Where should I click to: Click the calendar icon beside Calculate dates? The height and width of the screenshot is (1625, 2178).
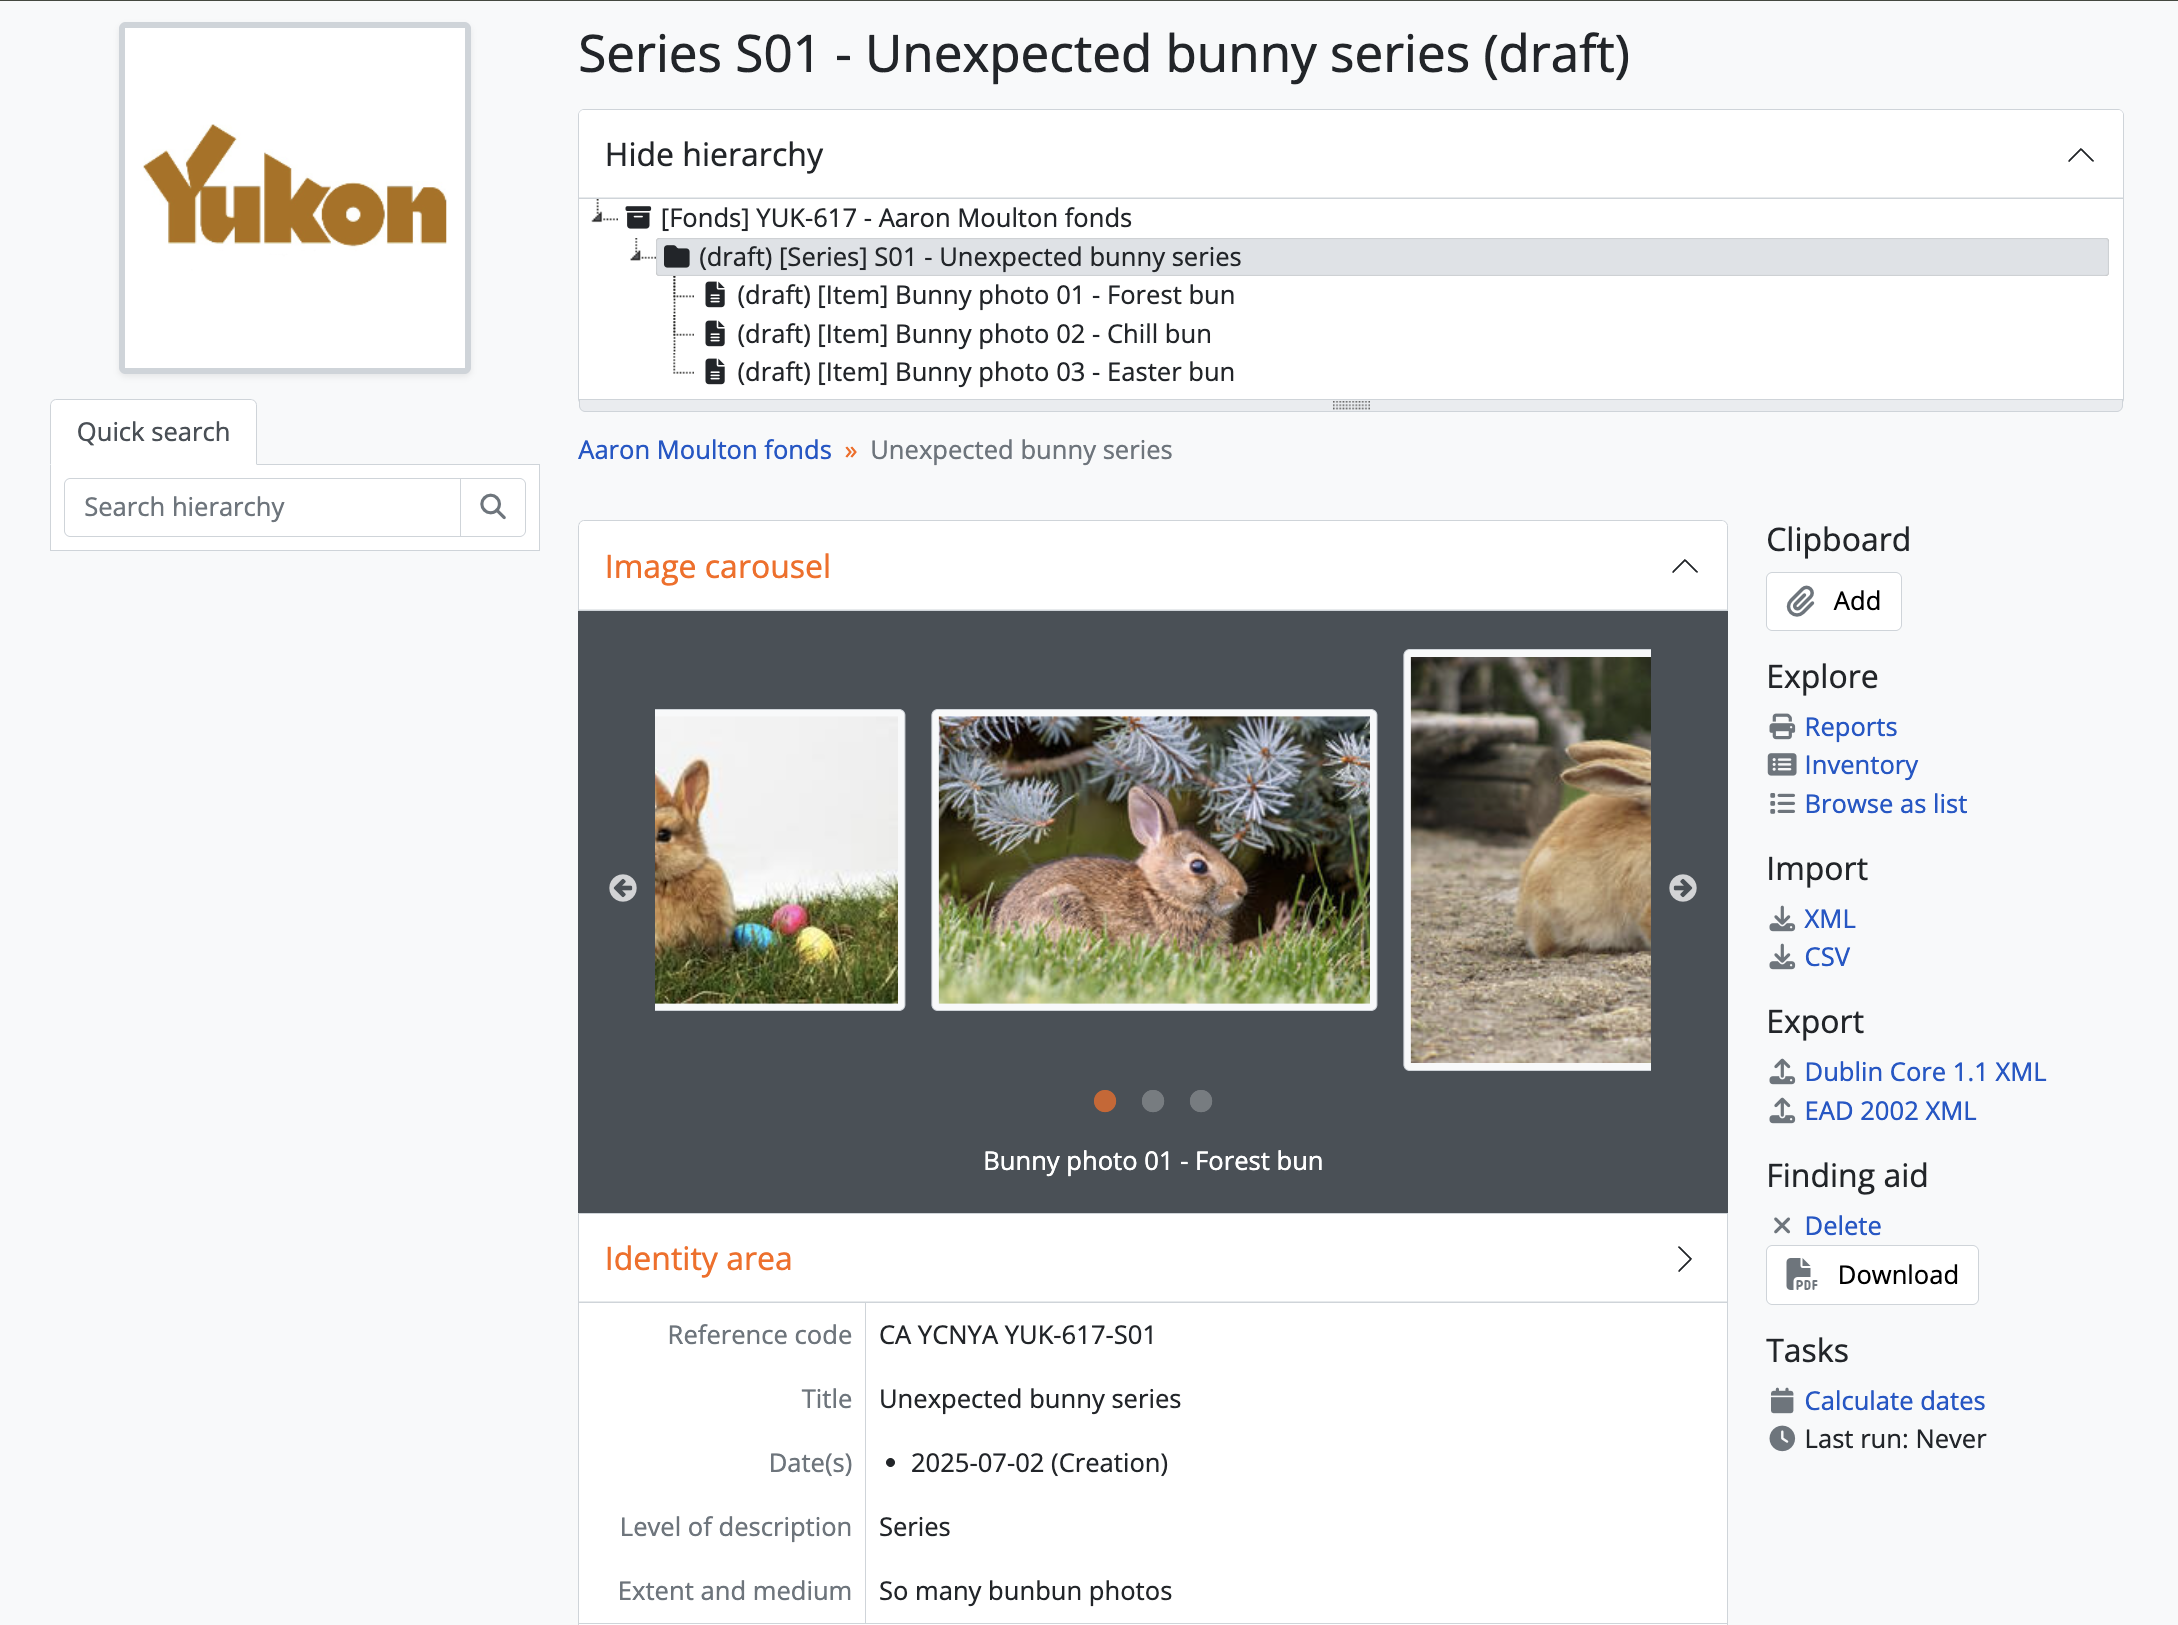pyautogui.click(x=1782, y=1401)
